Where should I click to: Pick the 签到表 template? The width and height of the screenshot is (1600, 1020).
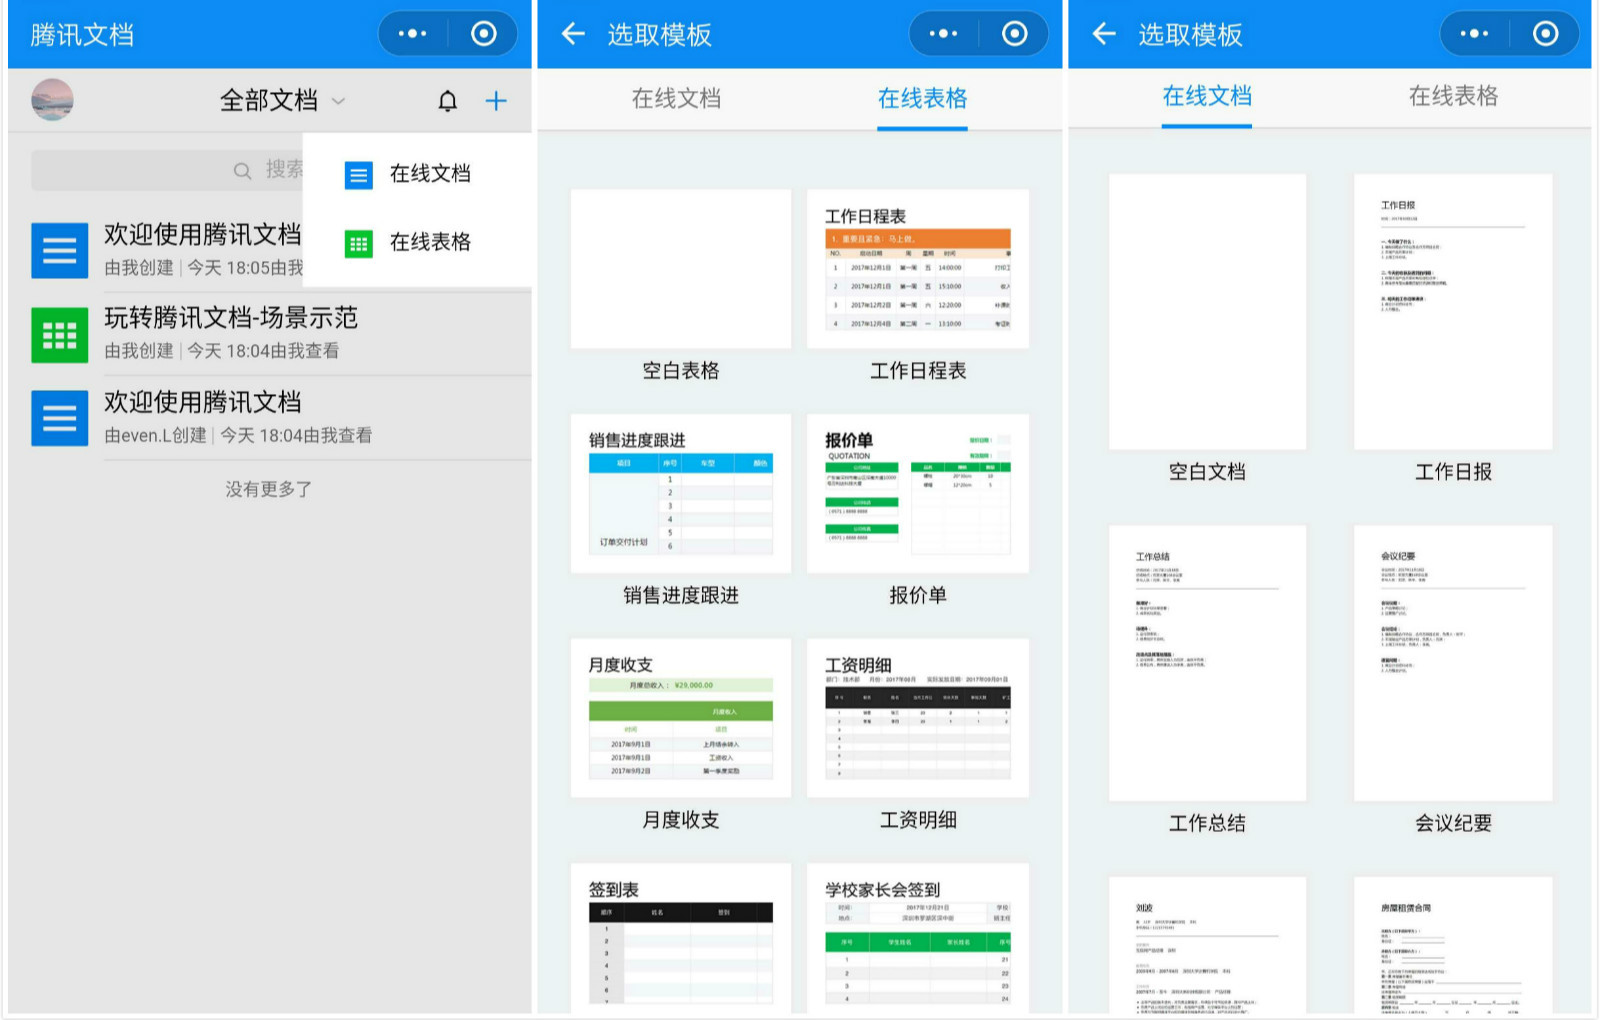click(681, 938)
